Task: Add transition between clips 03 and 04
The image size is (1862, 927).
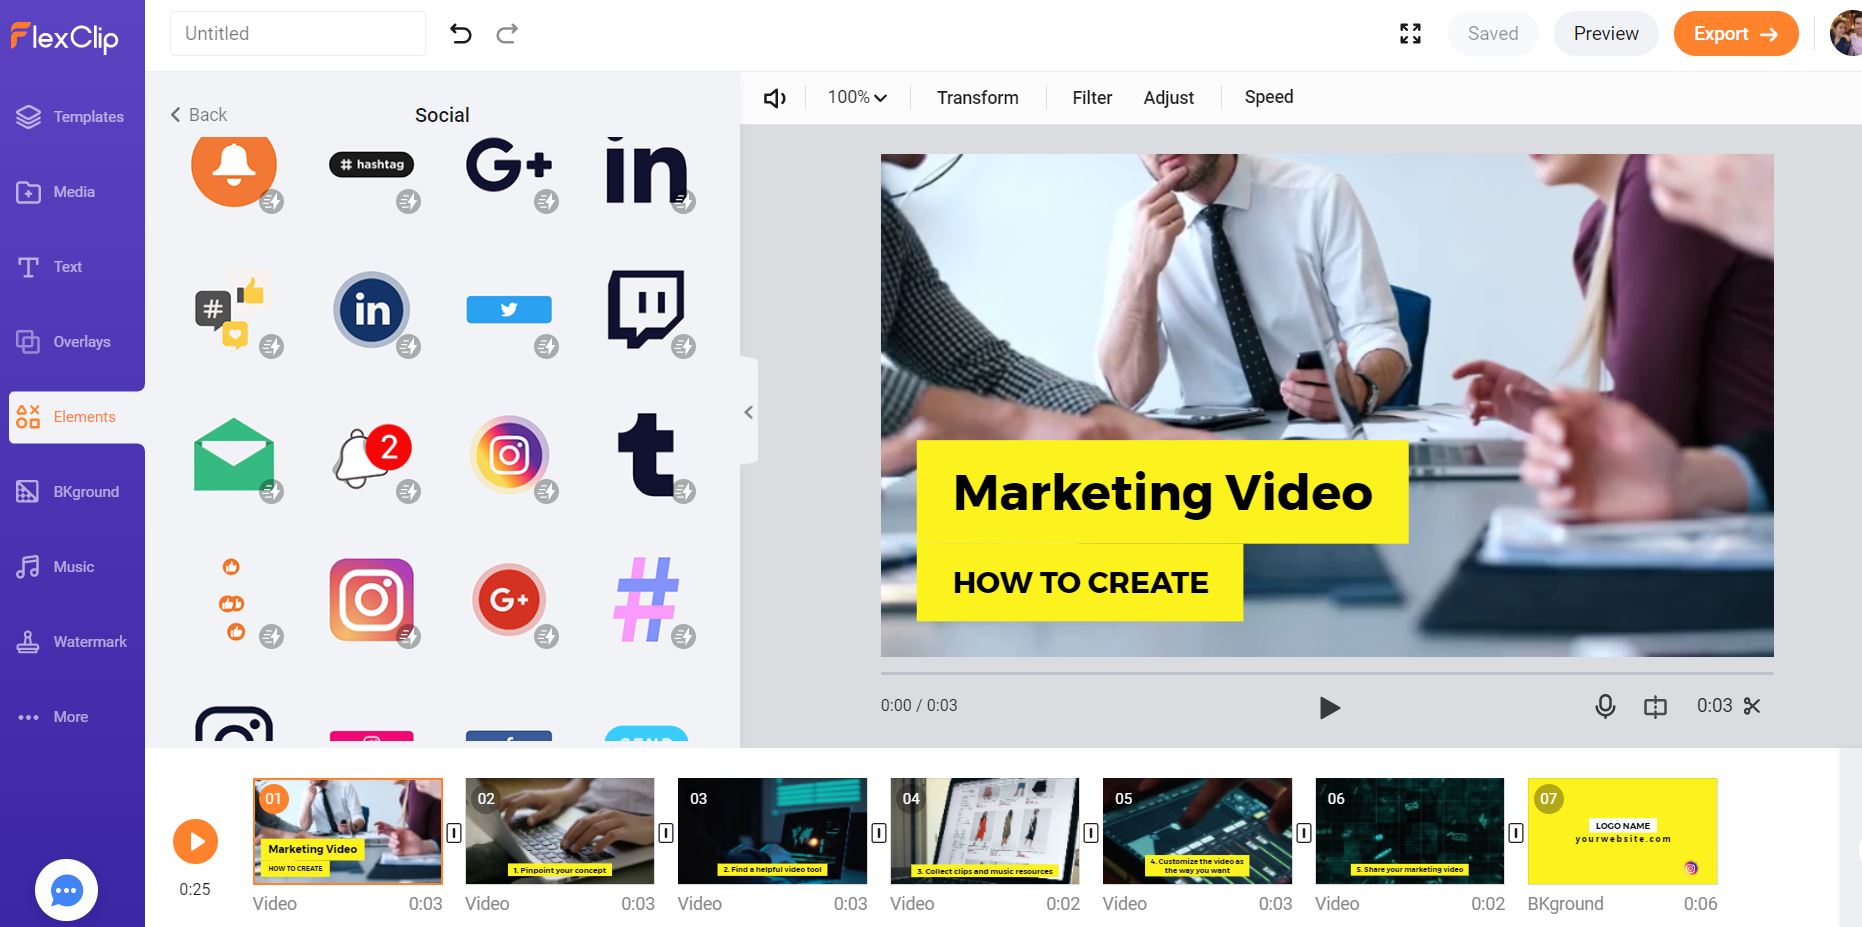Action: pyautogui.click(x=879, y=833)
